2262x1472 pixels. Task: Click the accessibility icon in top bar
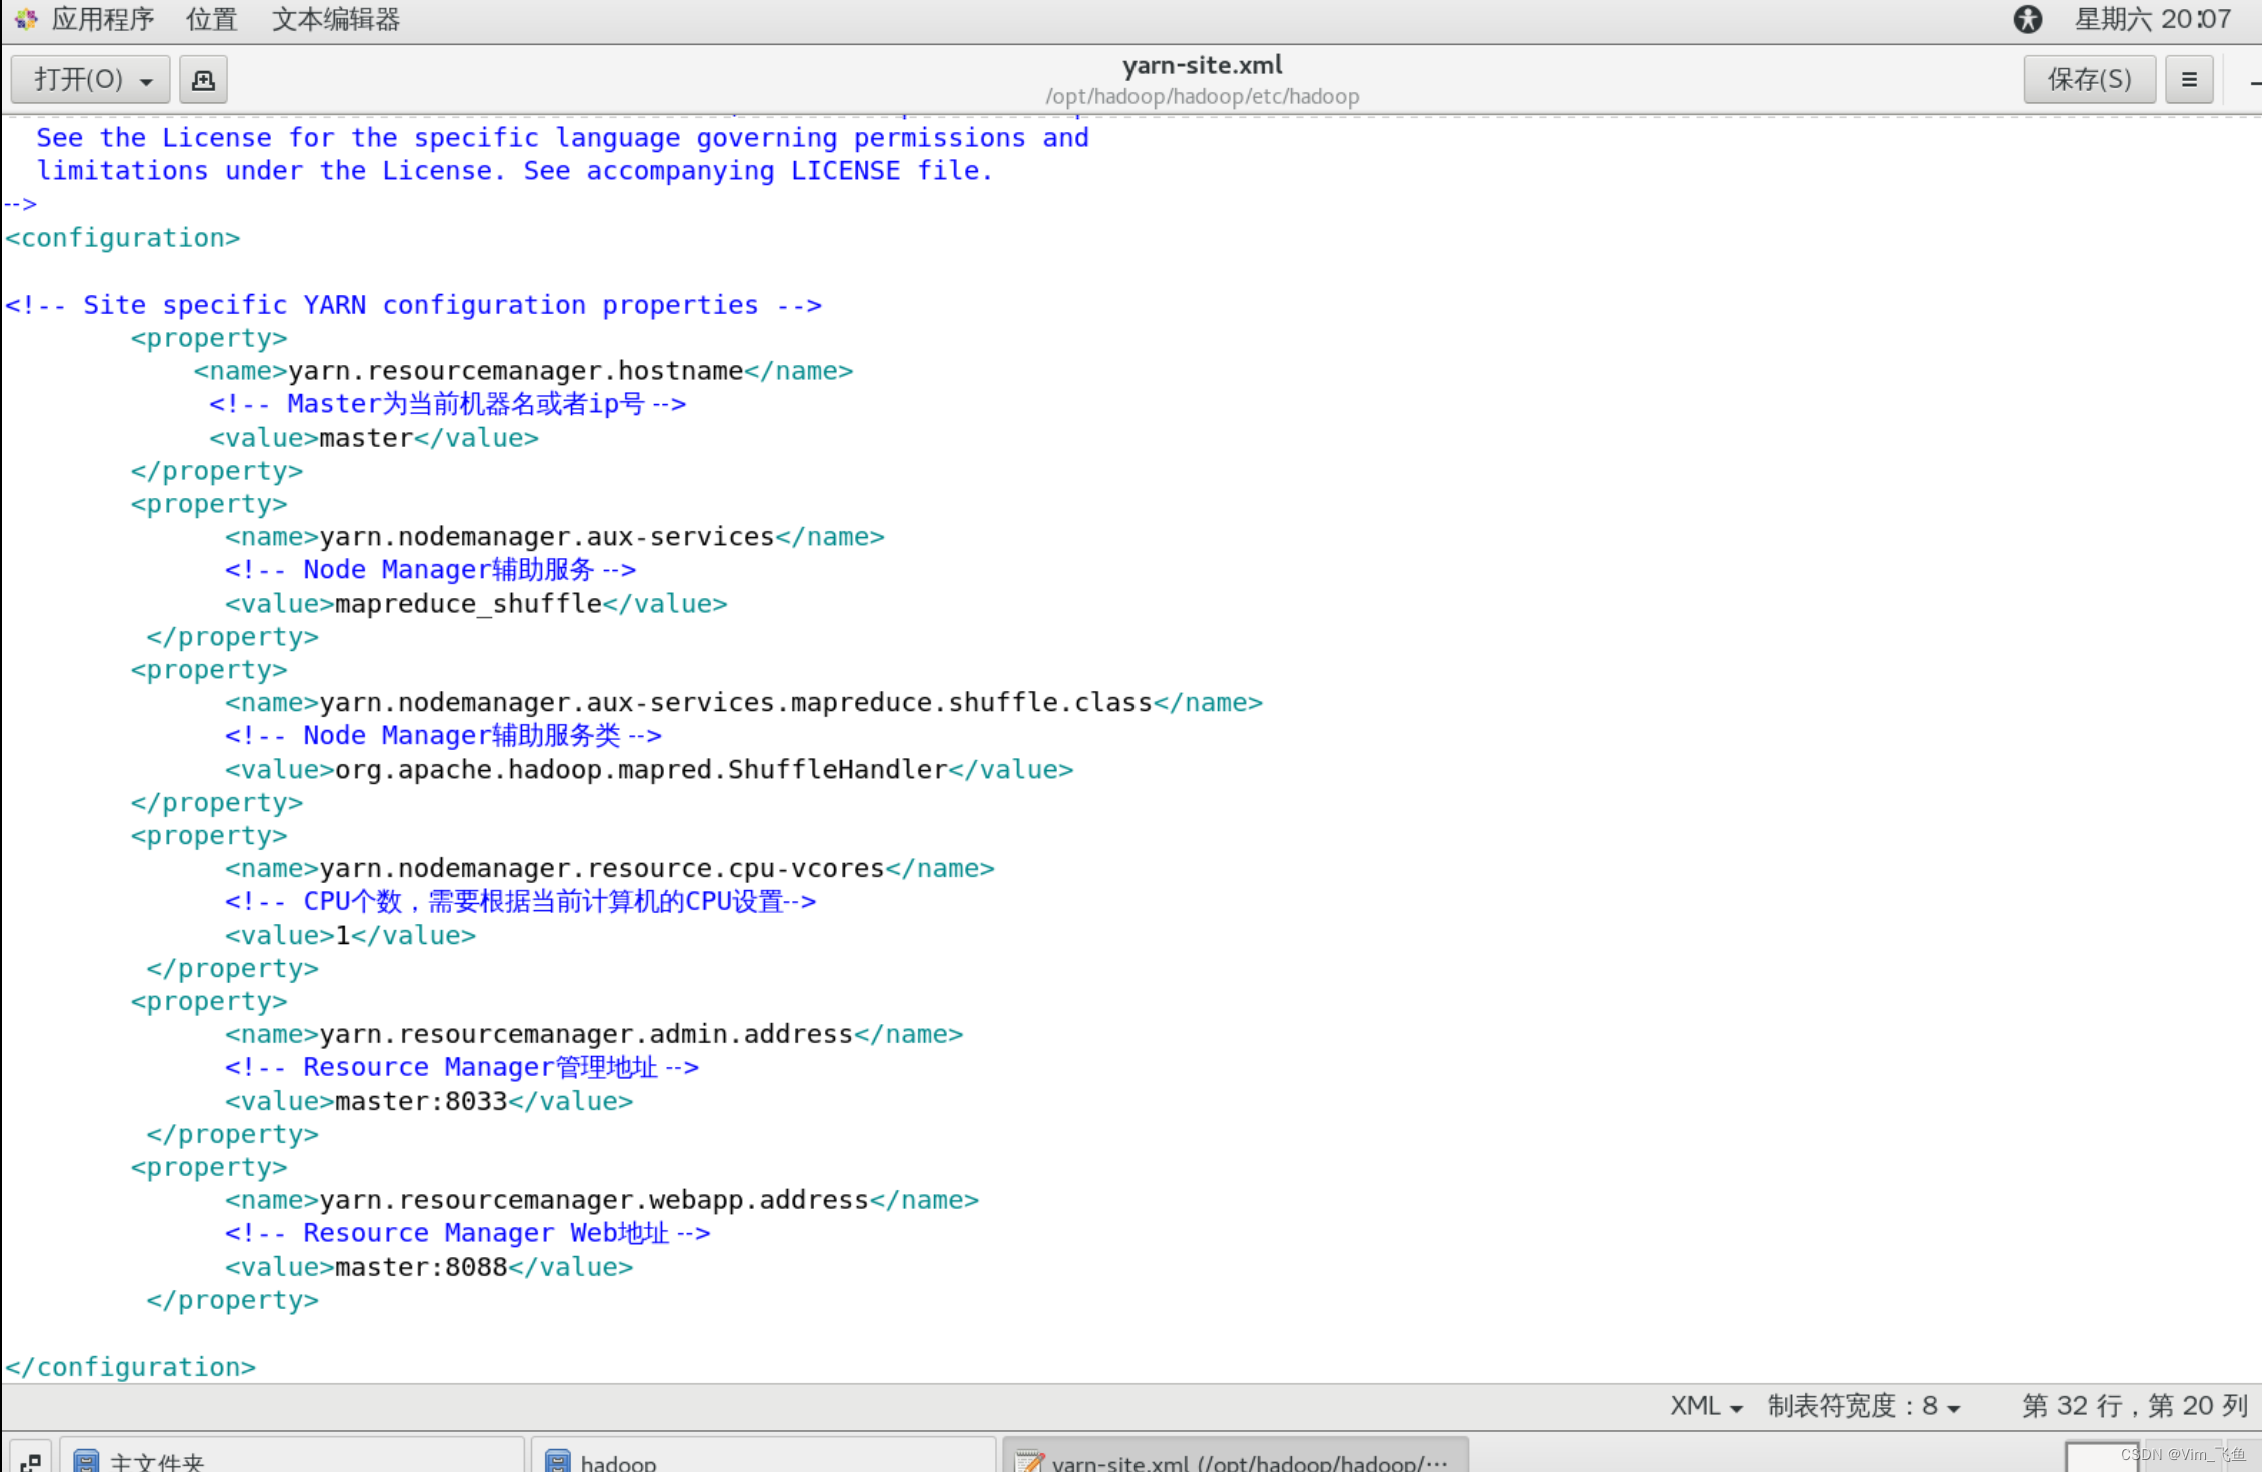click(x=2027, y=19)
